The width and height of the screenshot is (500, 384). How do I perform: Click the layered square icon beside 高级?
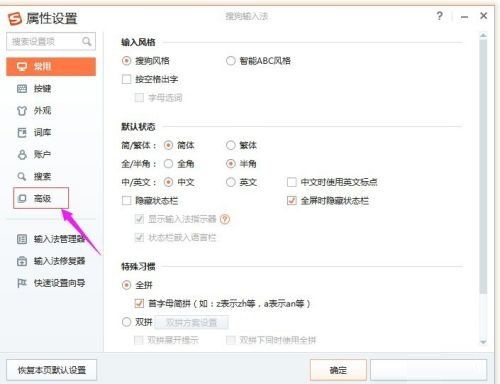[x=22, y=199]
